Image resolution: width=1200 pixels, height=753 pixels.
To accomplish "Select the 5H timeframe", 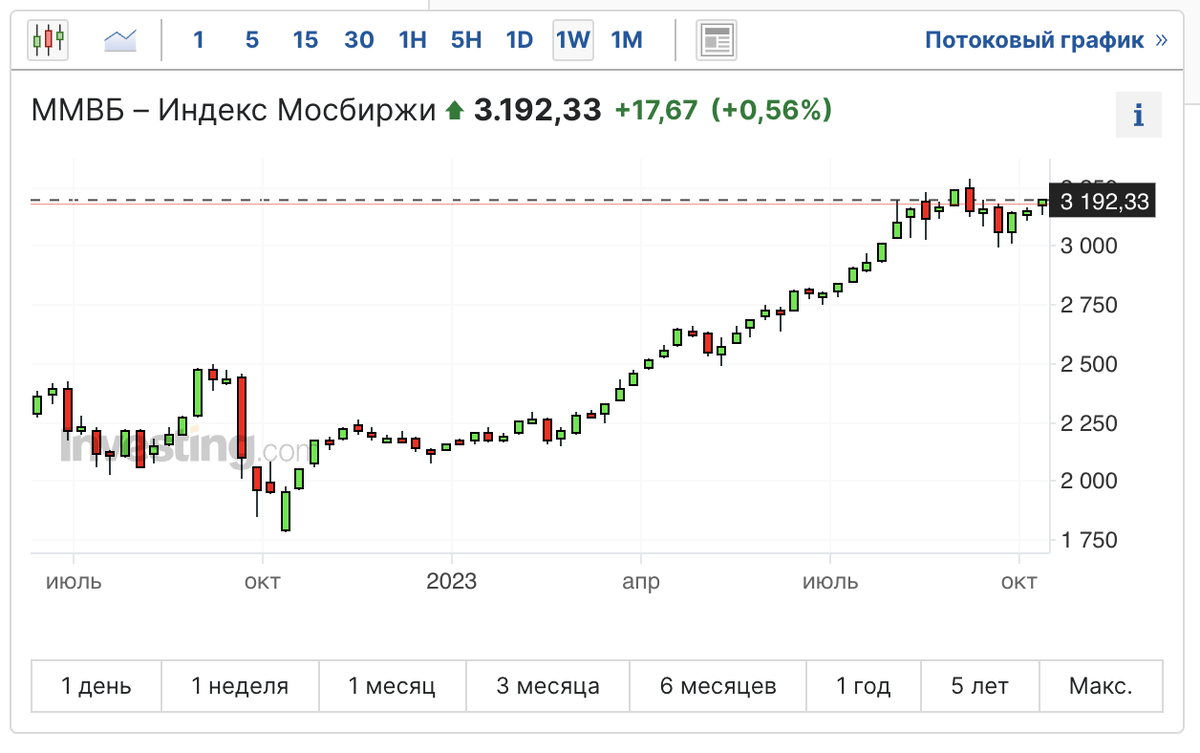I will (x=466, y=41).
